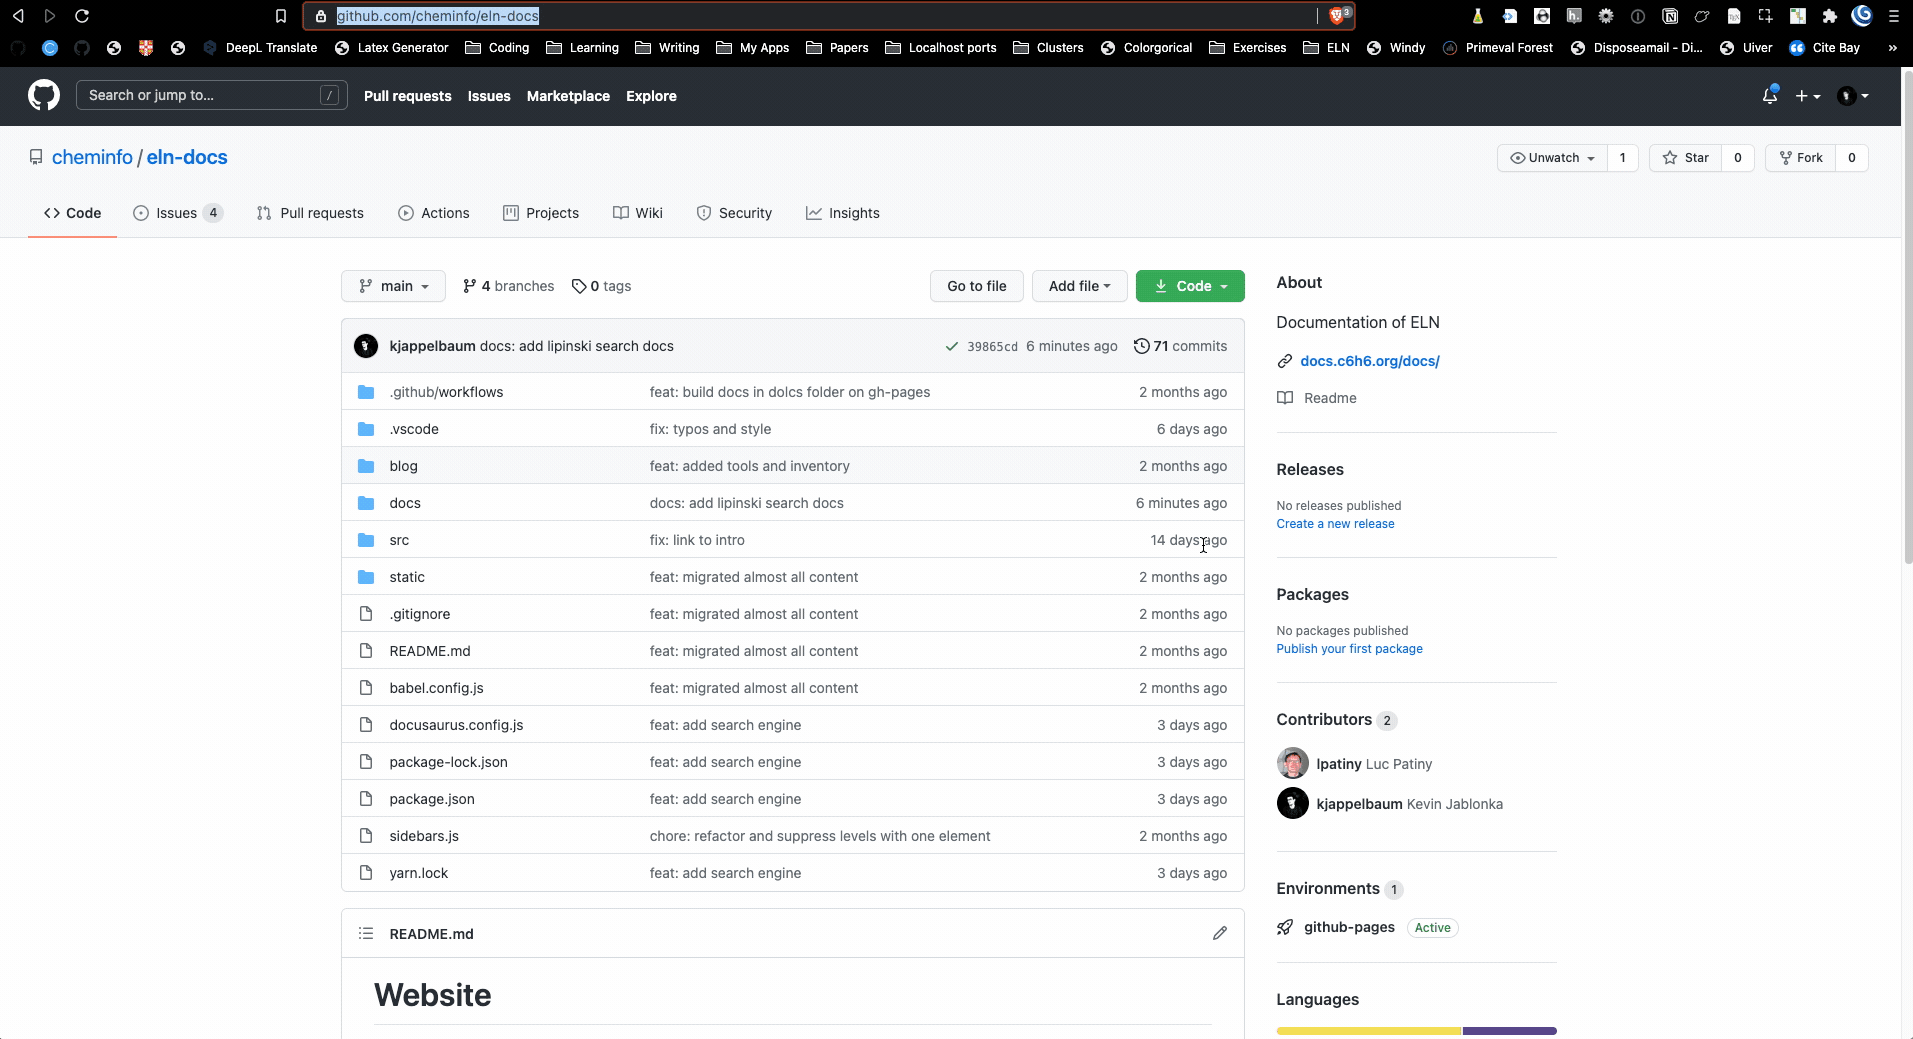Open the green Code dropdown button
Viewport: 1913px width, 1039px height.
coord(1190,286)
